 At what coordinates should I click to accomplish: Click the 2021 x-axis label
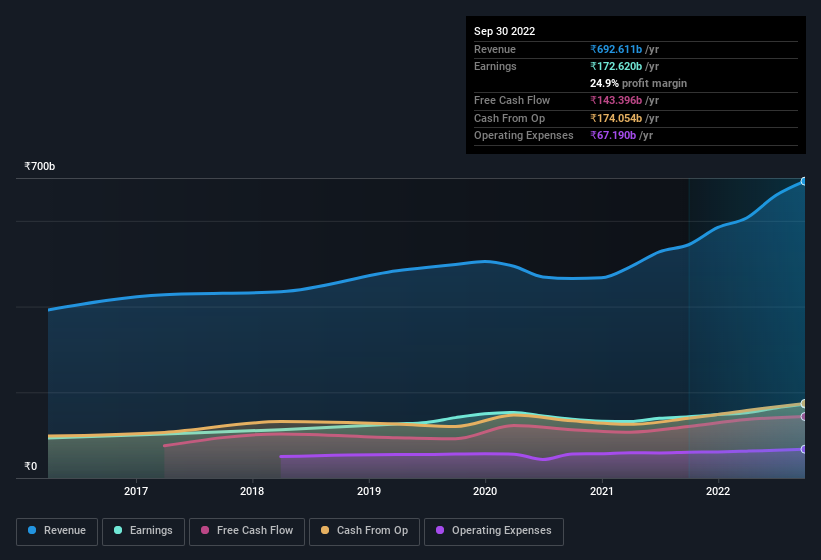602,491
